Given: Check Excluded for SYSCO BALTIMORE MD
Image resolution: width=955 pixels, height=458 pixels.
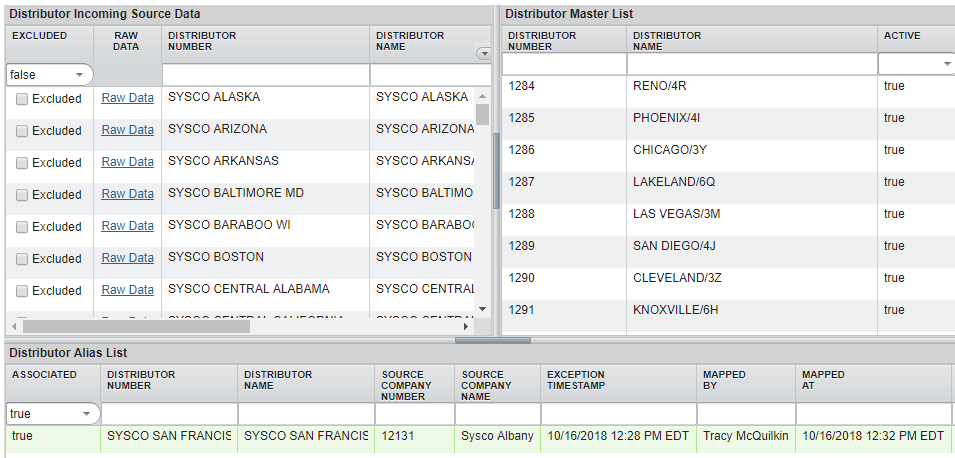Looking at the screenshot, I should point(22,195).
